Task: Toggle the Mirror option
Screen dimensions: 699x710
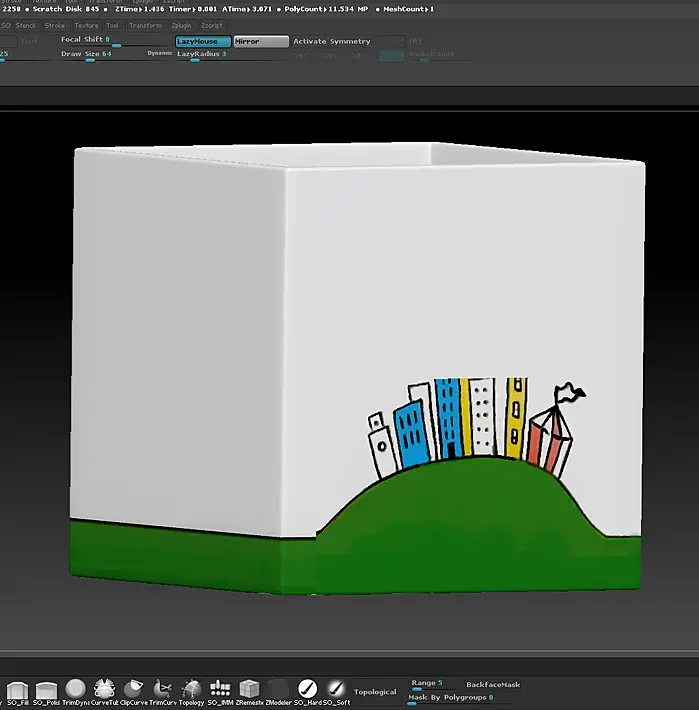Action: point(261,42)
